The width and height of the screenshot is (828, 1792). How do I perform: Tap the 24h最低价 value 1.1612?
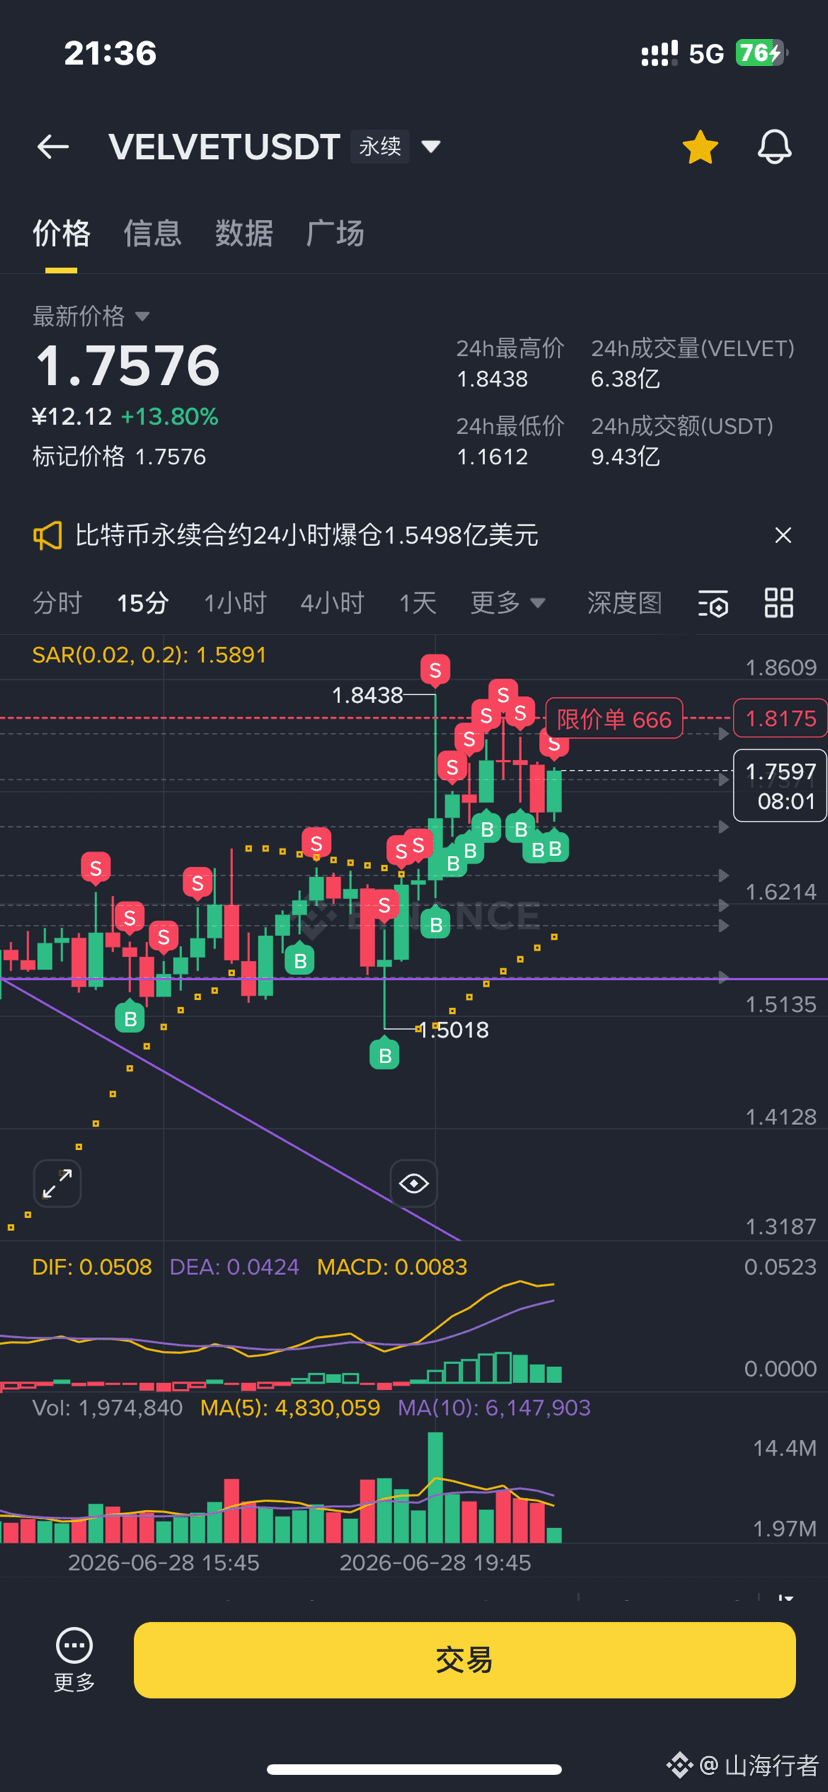pyautogui.click(x=492, y=457)
